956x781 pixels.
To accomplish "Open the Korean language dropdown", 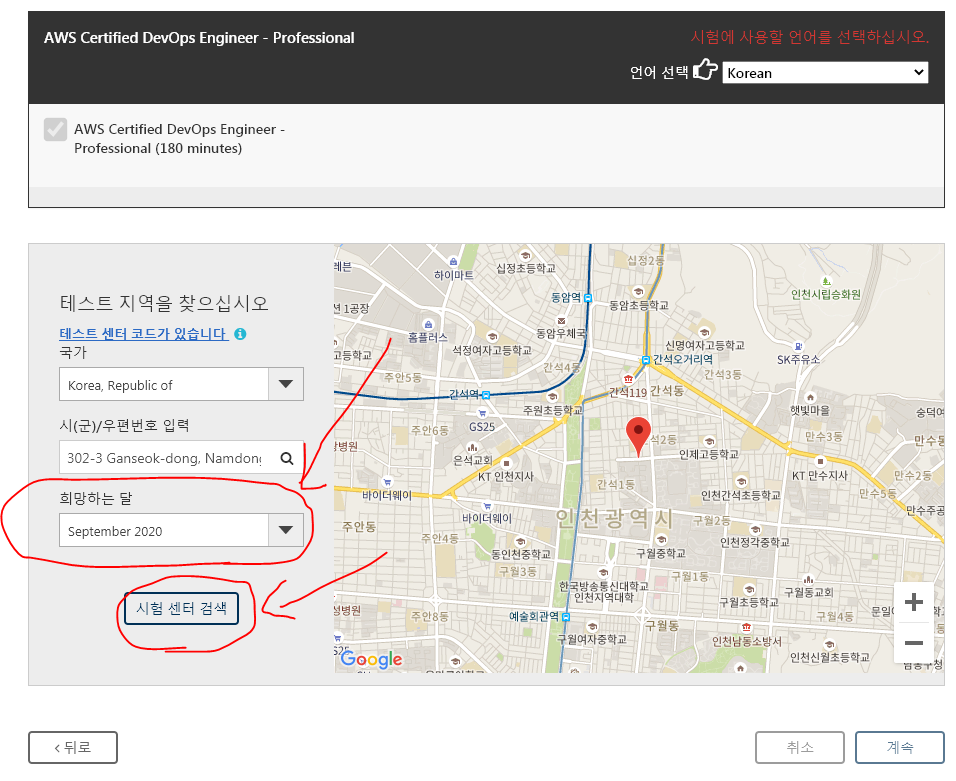I will (x=825, y=73).
